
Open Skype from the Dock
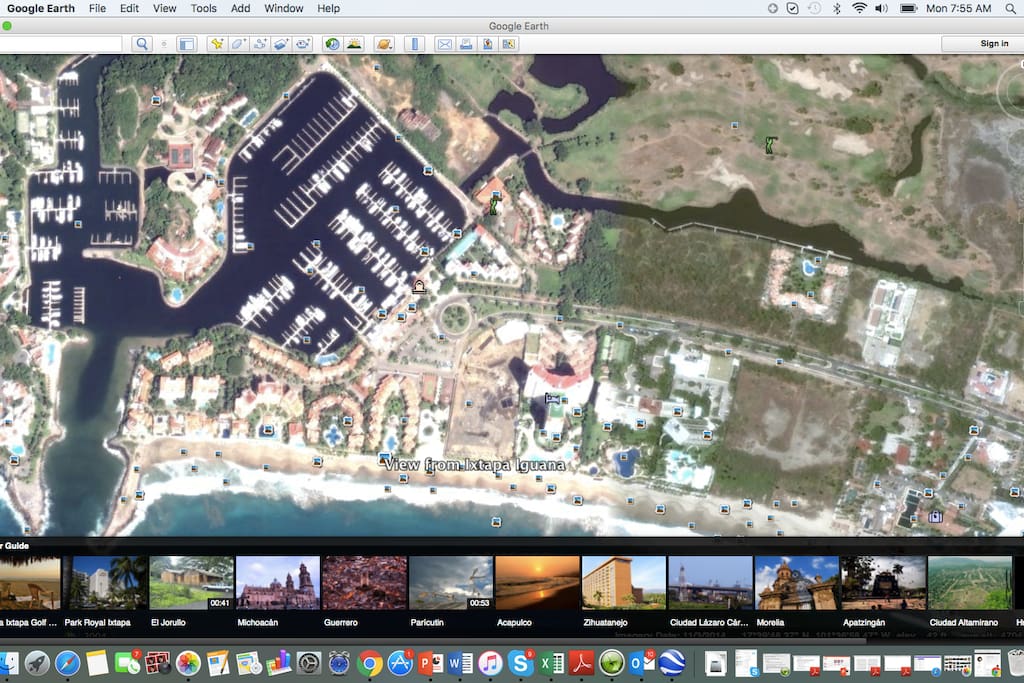tap(520, 663)
